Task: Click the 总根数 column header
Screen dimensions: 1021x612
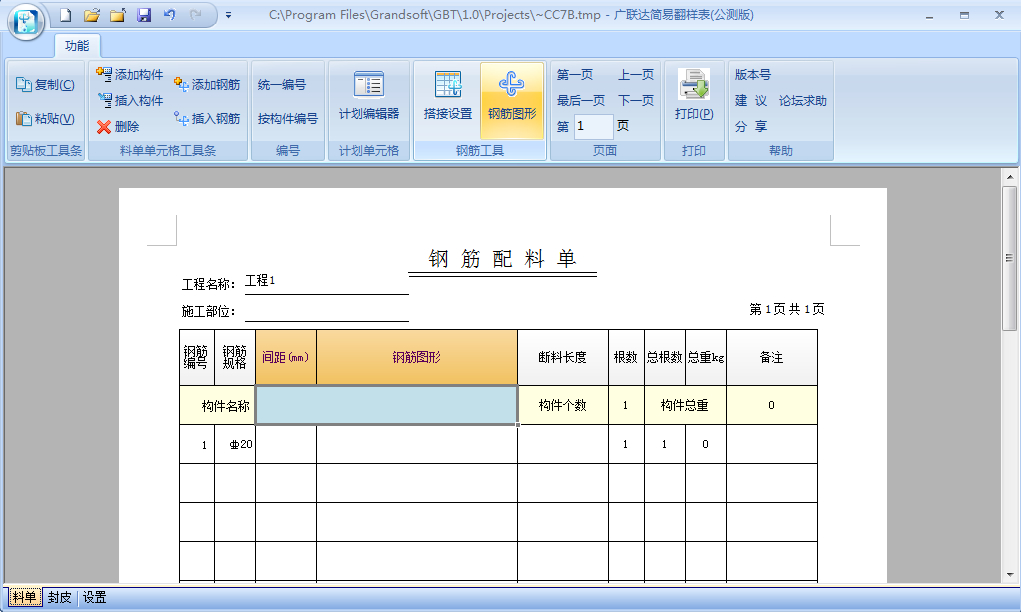Action: (665, 357)
